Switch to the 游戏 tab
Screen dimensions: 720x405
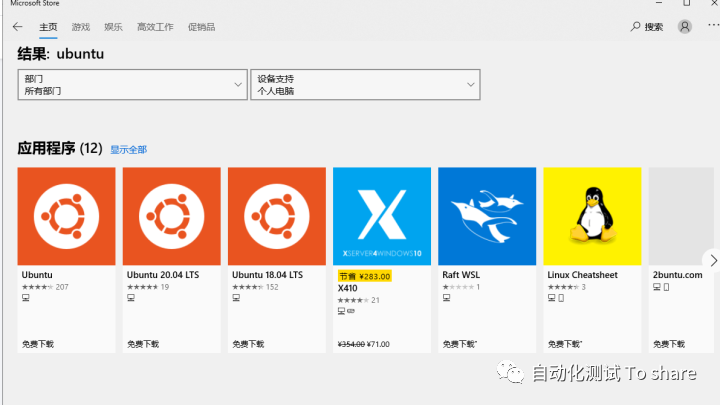point(81,27)
